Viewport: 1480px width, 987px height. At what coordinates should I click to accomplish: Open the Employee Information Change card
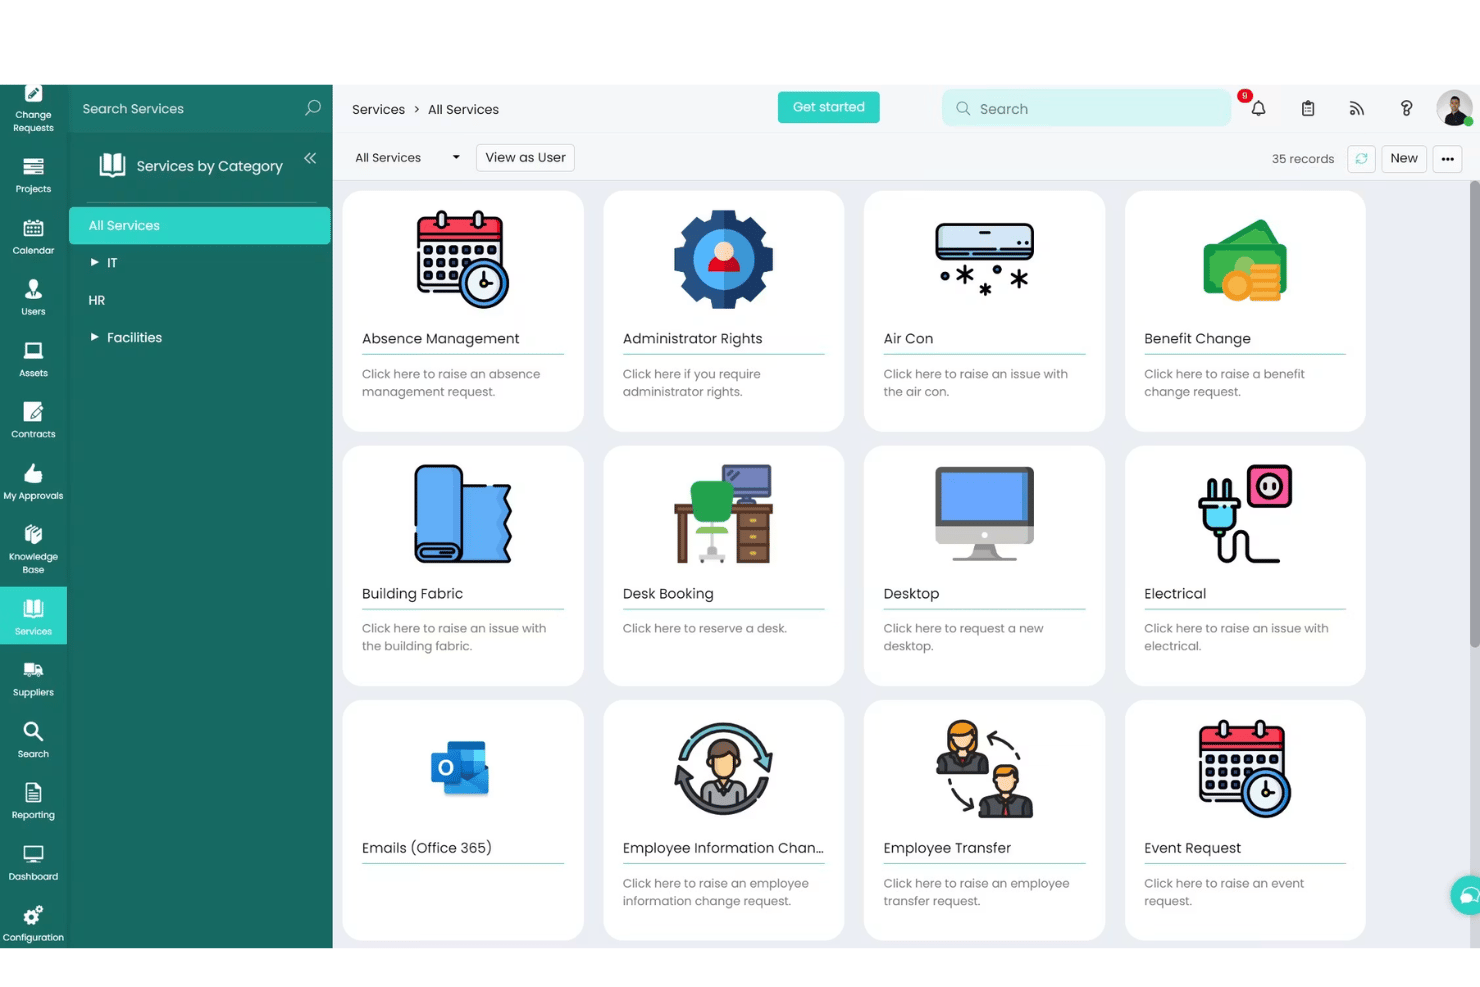724,820
